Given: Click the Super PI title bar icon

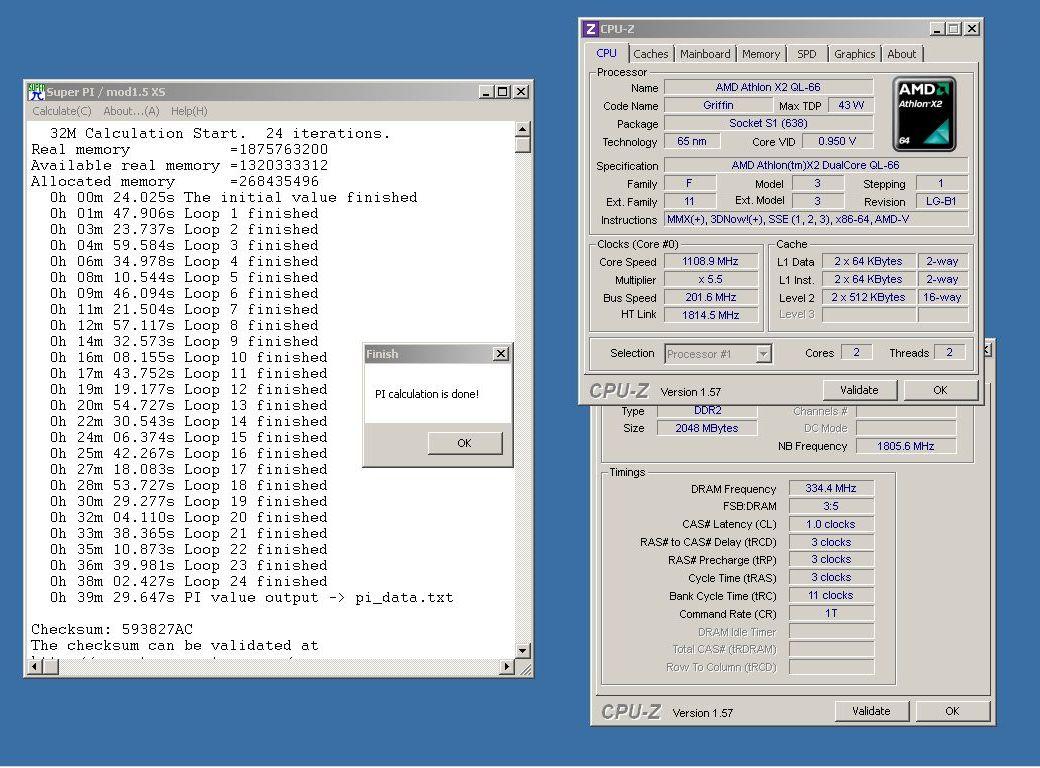Looking at the screenshot, I should pos(36,92).
